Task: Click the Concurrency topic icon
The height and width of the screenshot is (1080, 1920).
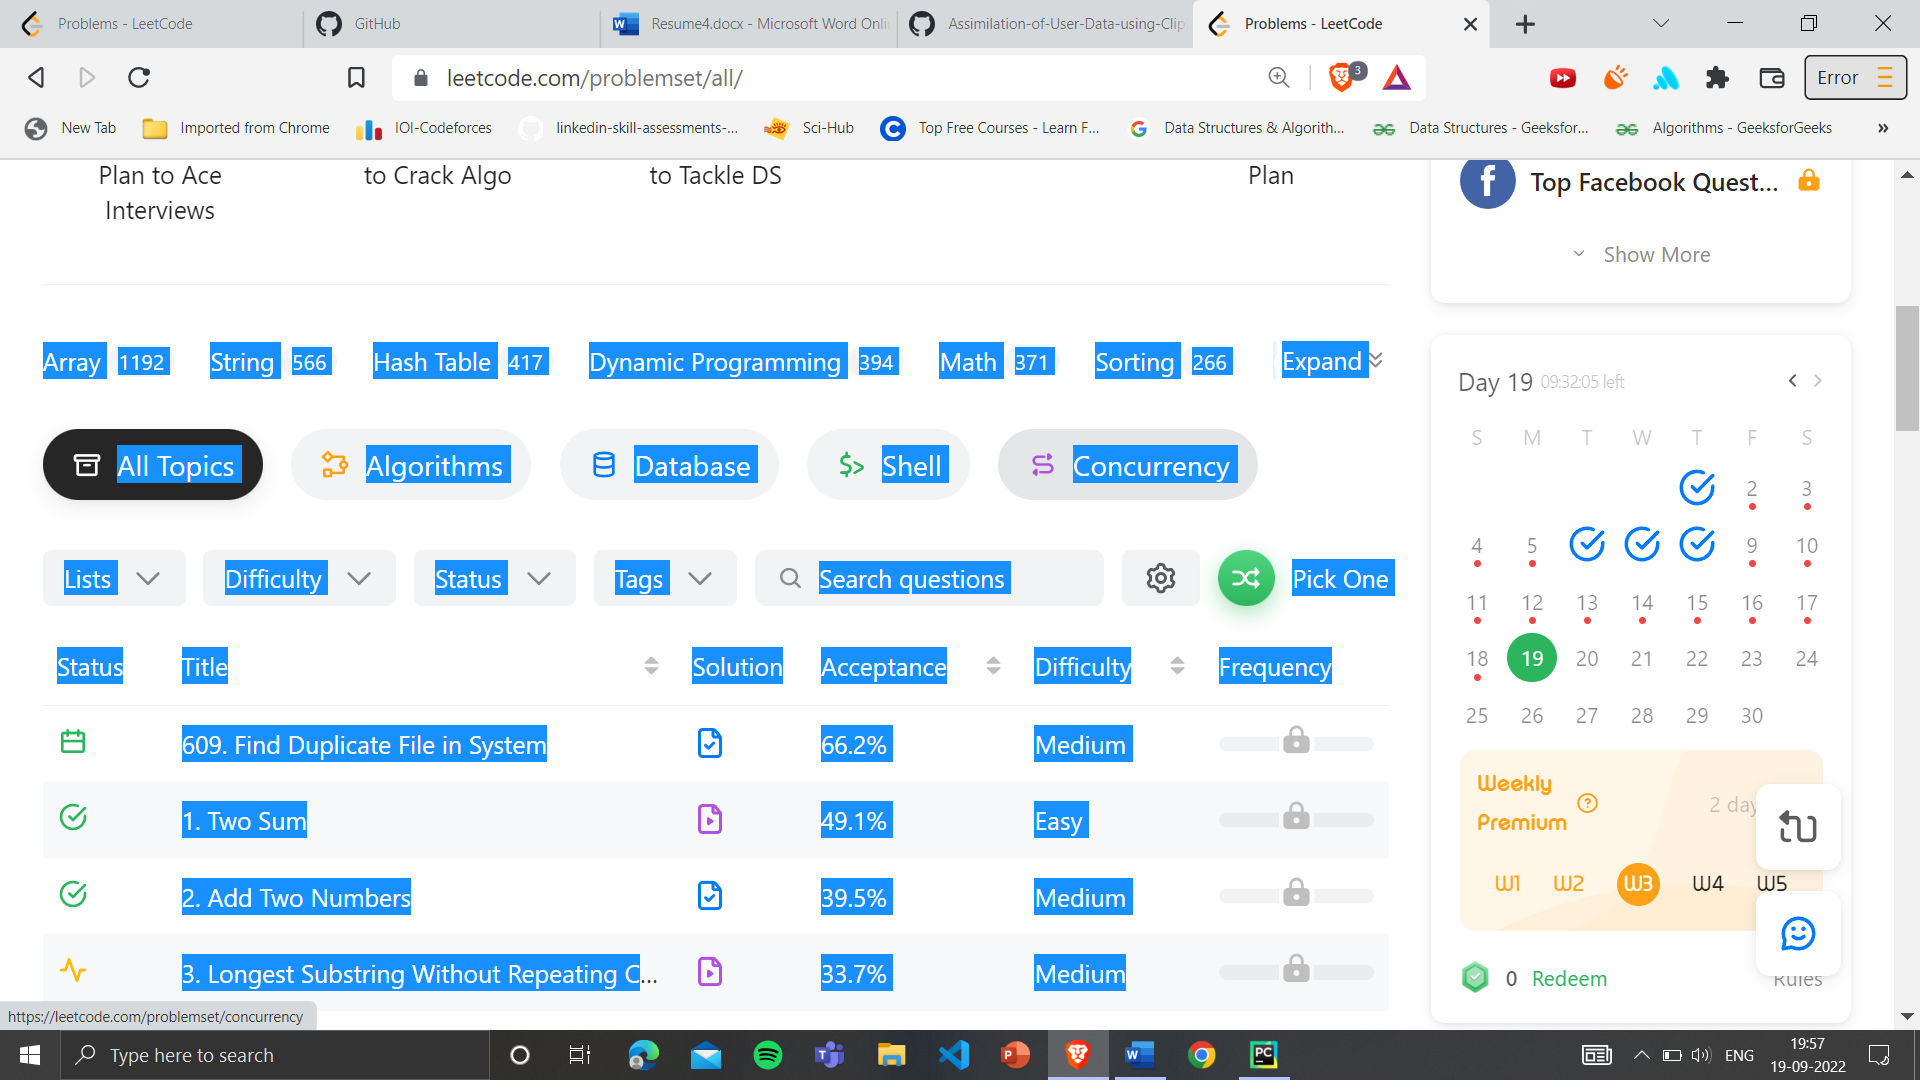Action: [x=1044, y=464]
